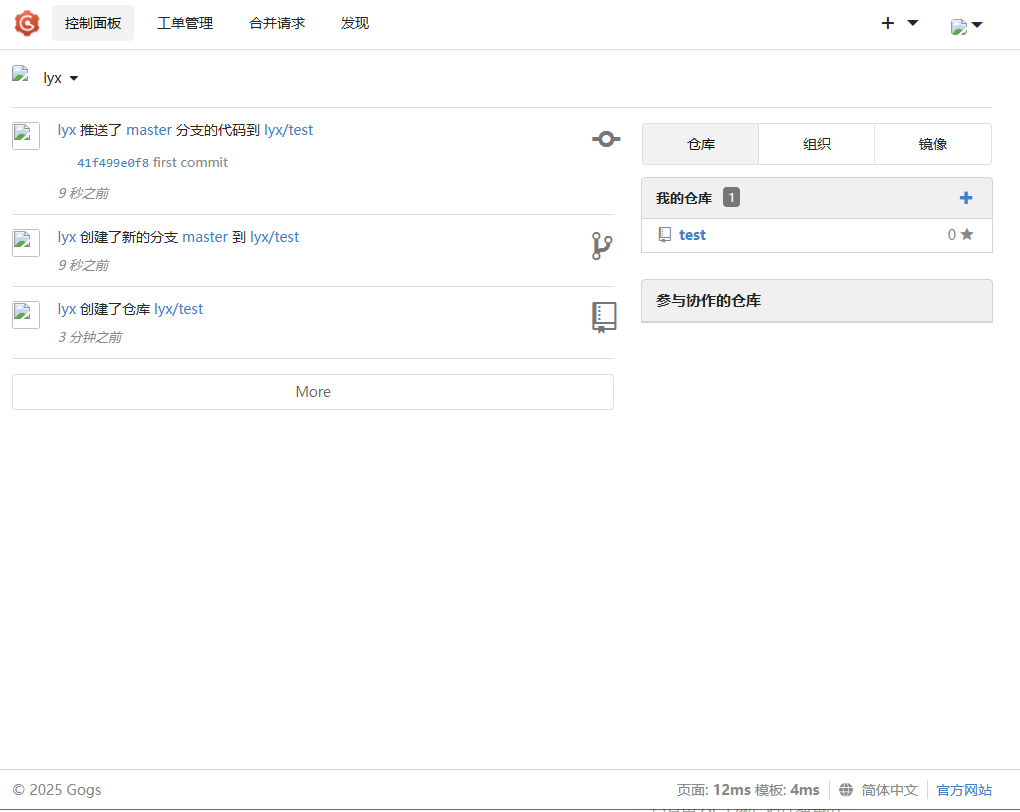Click the Gogs logo home icon

click(x=27, y=23)
